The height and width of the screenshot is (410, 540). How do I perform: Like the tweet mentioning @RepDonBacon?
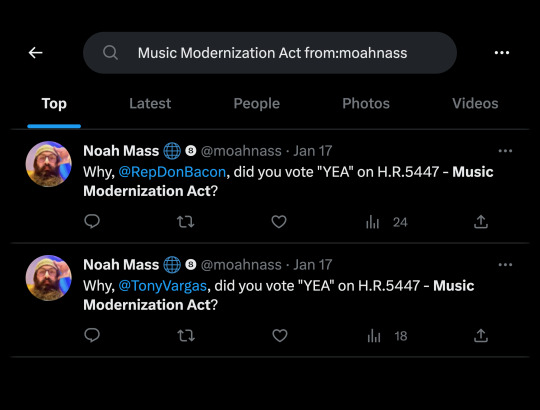point(279,222)
